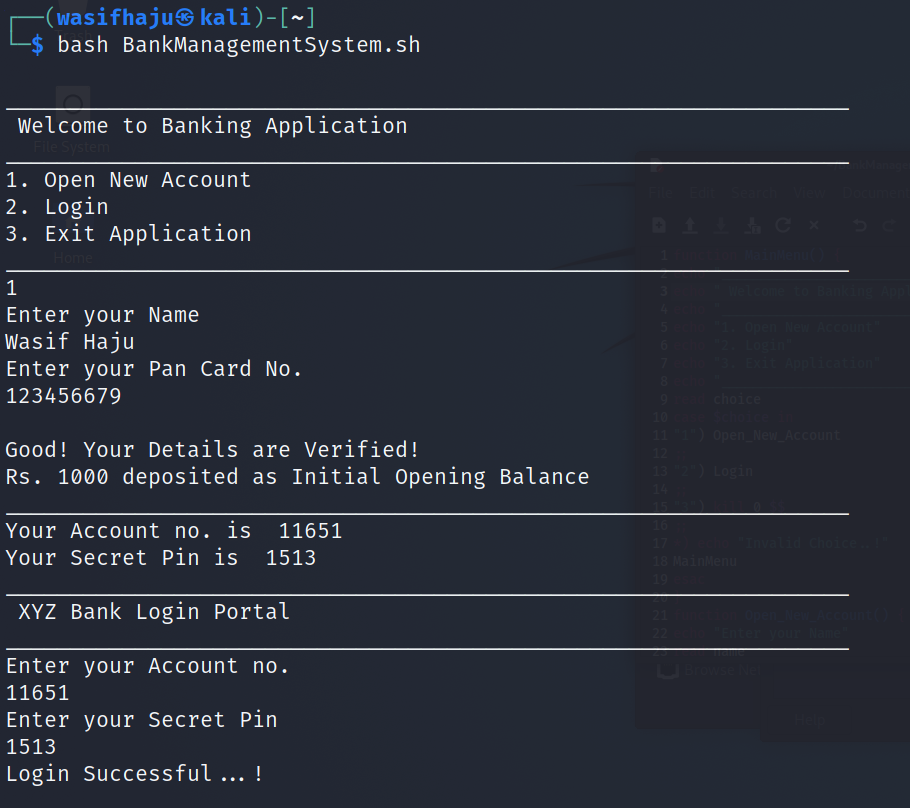The width and height of the screenshot is (910, 808).
Task: Open the Document menu in the editor
Action: (875, 192)
